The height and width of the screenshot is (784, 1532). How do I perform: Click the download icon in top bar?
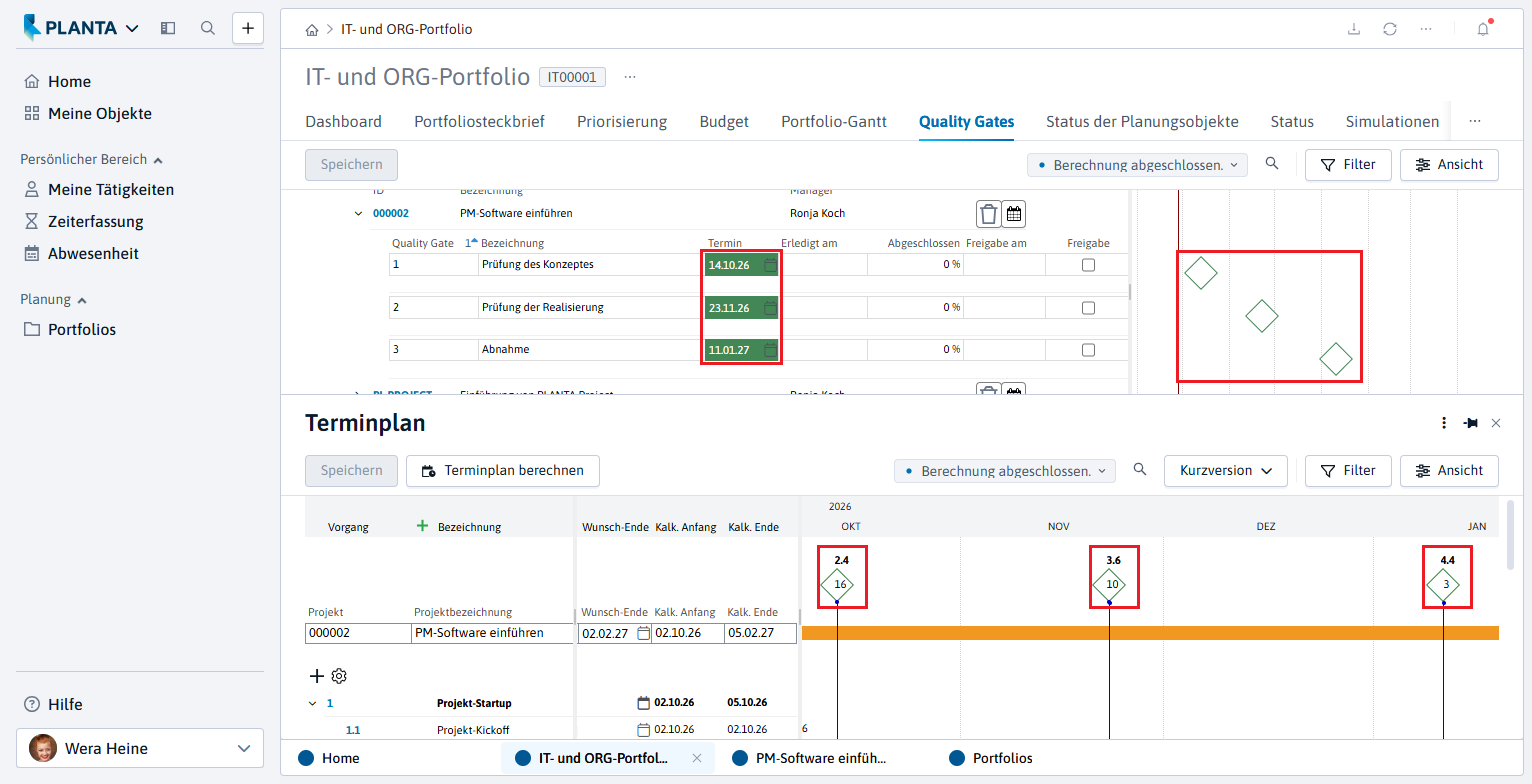[x=1354, y=29]
